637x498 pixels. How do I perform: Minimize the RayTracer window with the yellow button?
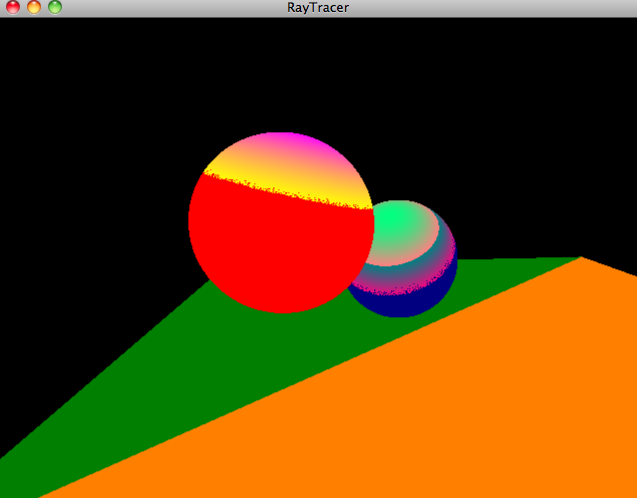[34, 7]
